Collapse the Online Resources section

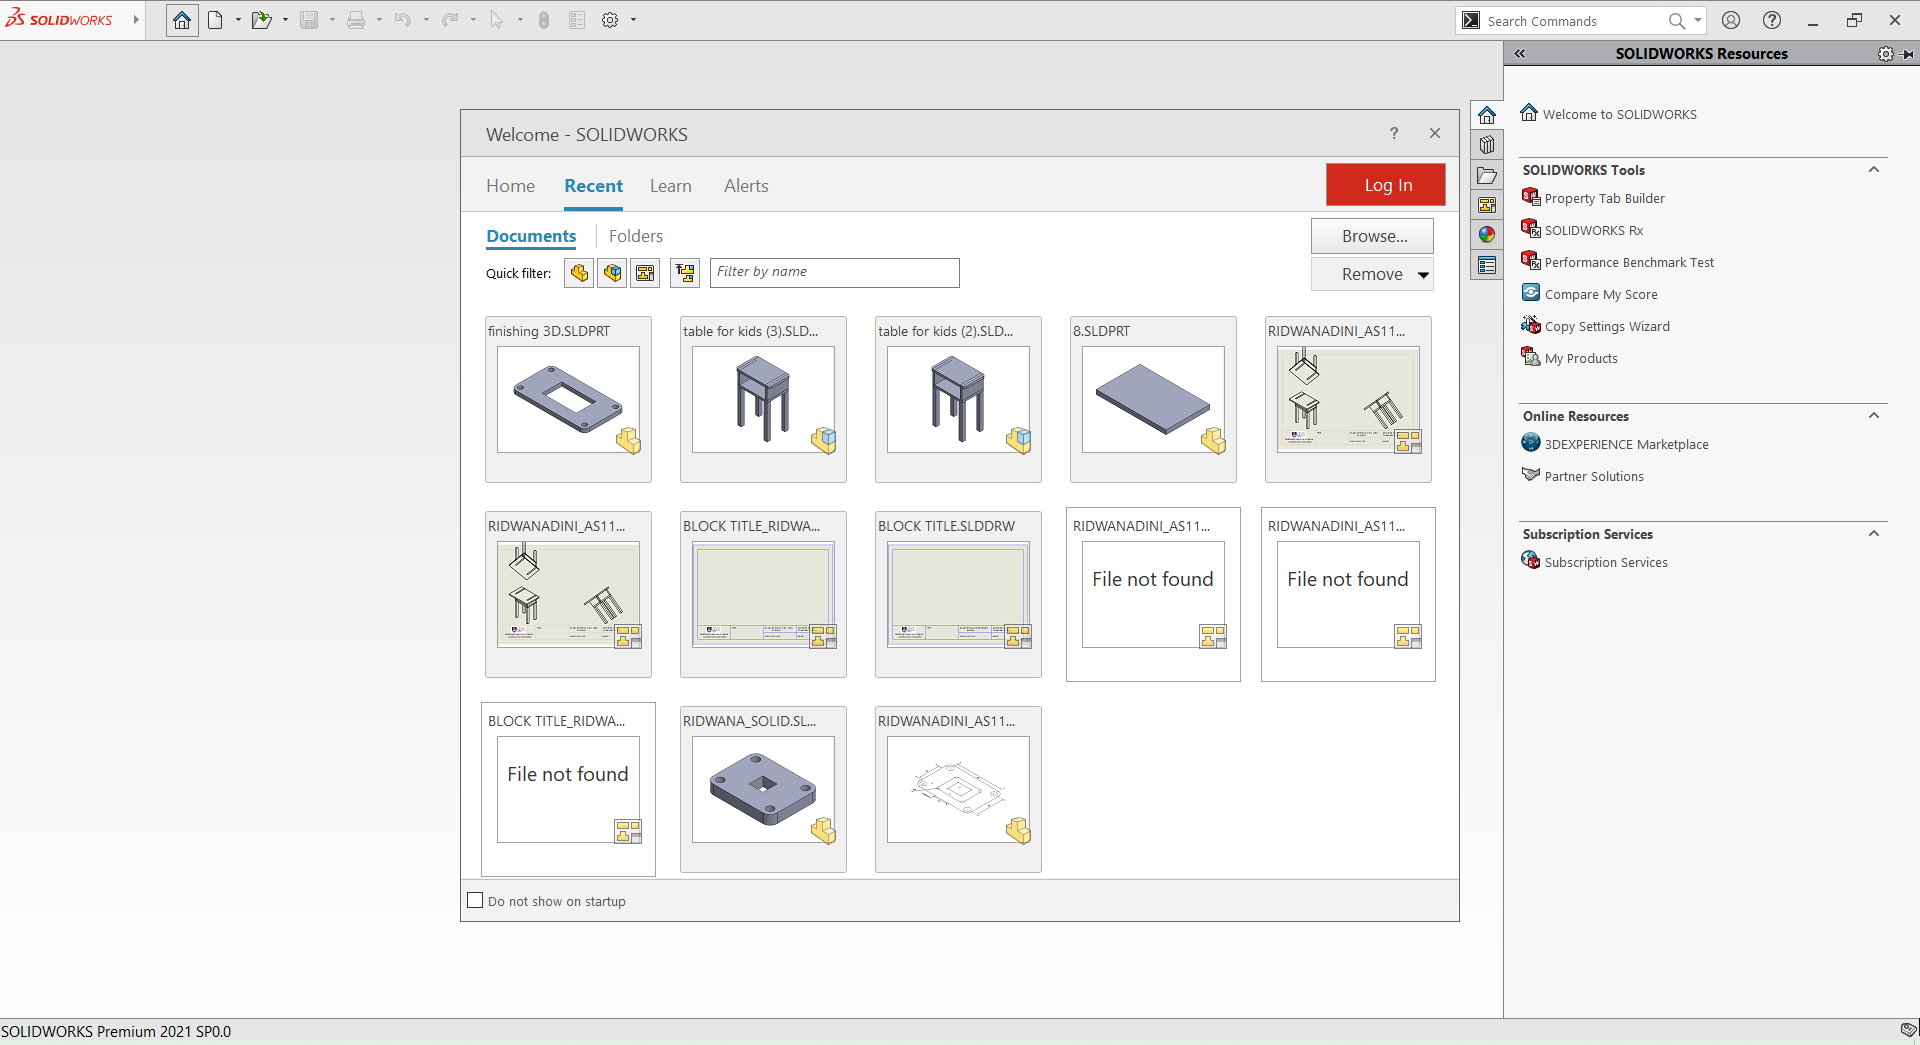(1874, 416)
